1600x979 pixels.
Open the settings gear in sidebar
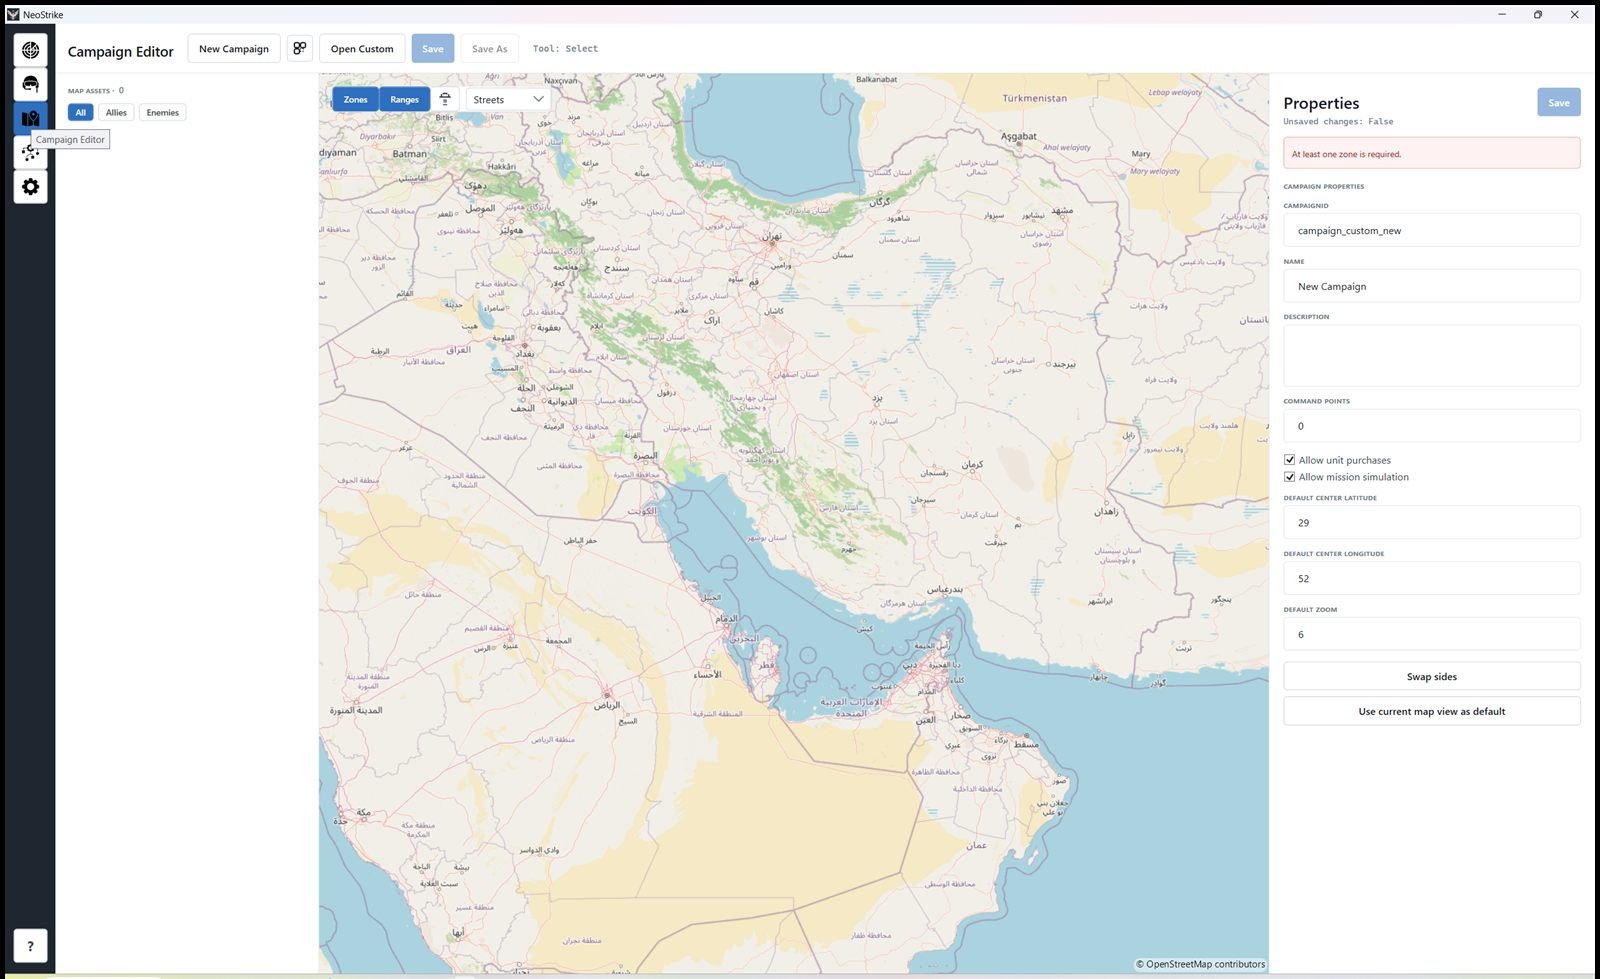coord(30,187)
